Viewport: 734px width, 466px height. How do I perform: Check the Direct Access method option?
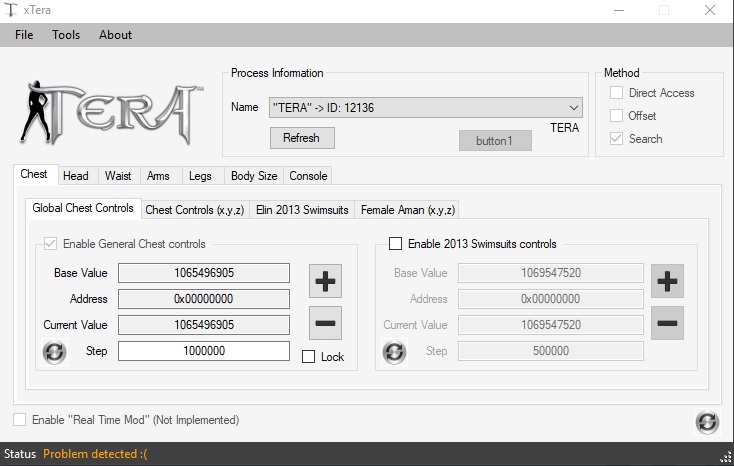click(616, 93)
